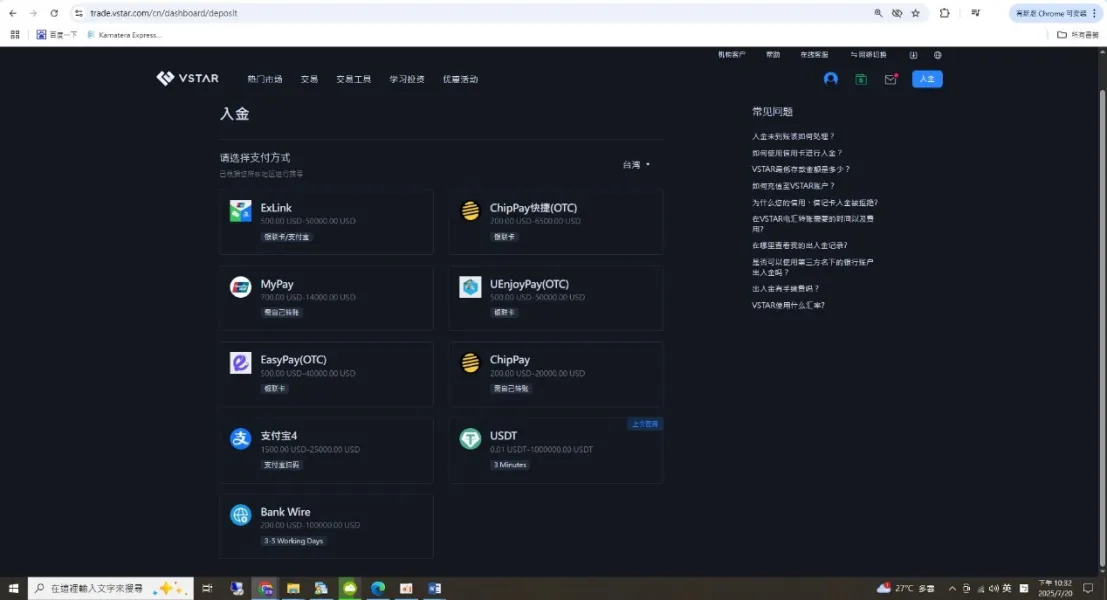Click the browser back arrow
The image size is (1107, 600).
(x=13, y=13)
